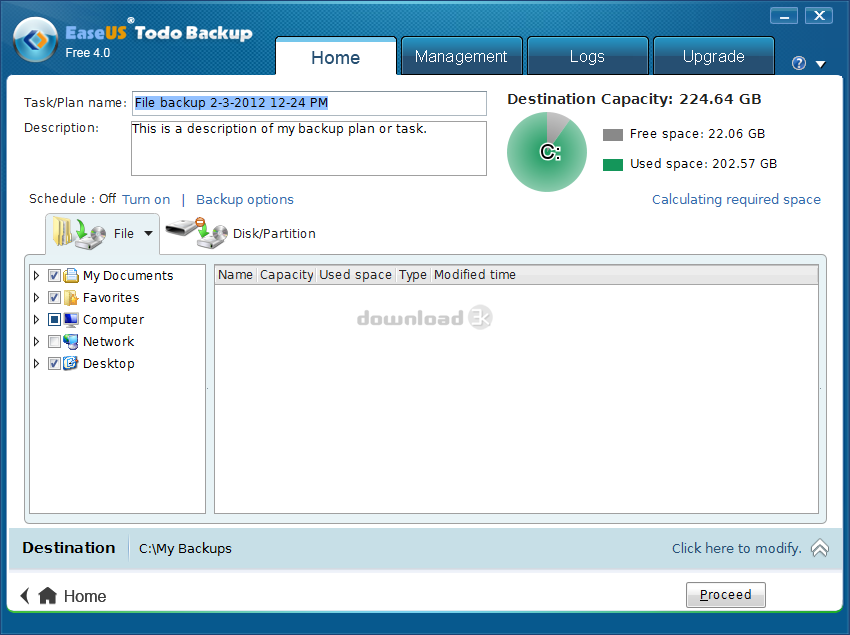
Task: Click the Computer monitor icon in tree
Action: (x=71, y=320)
